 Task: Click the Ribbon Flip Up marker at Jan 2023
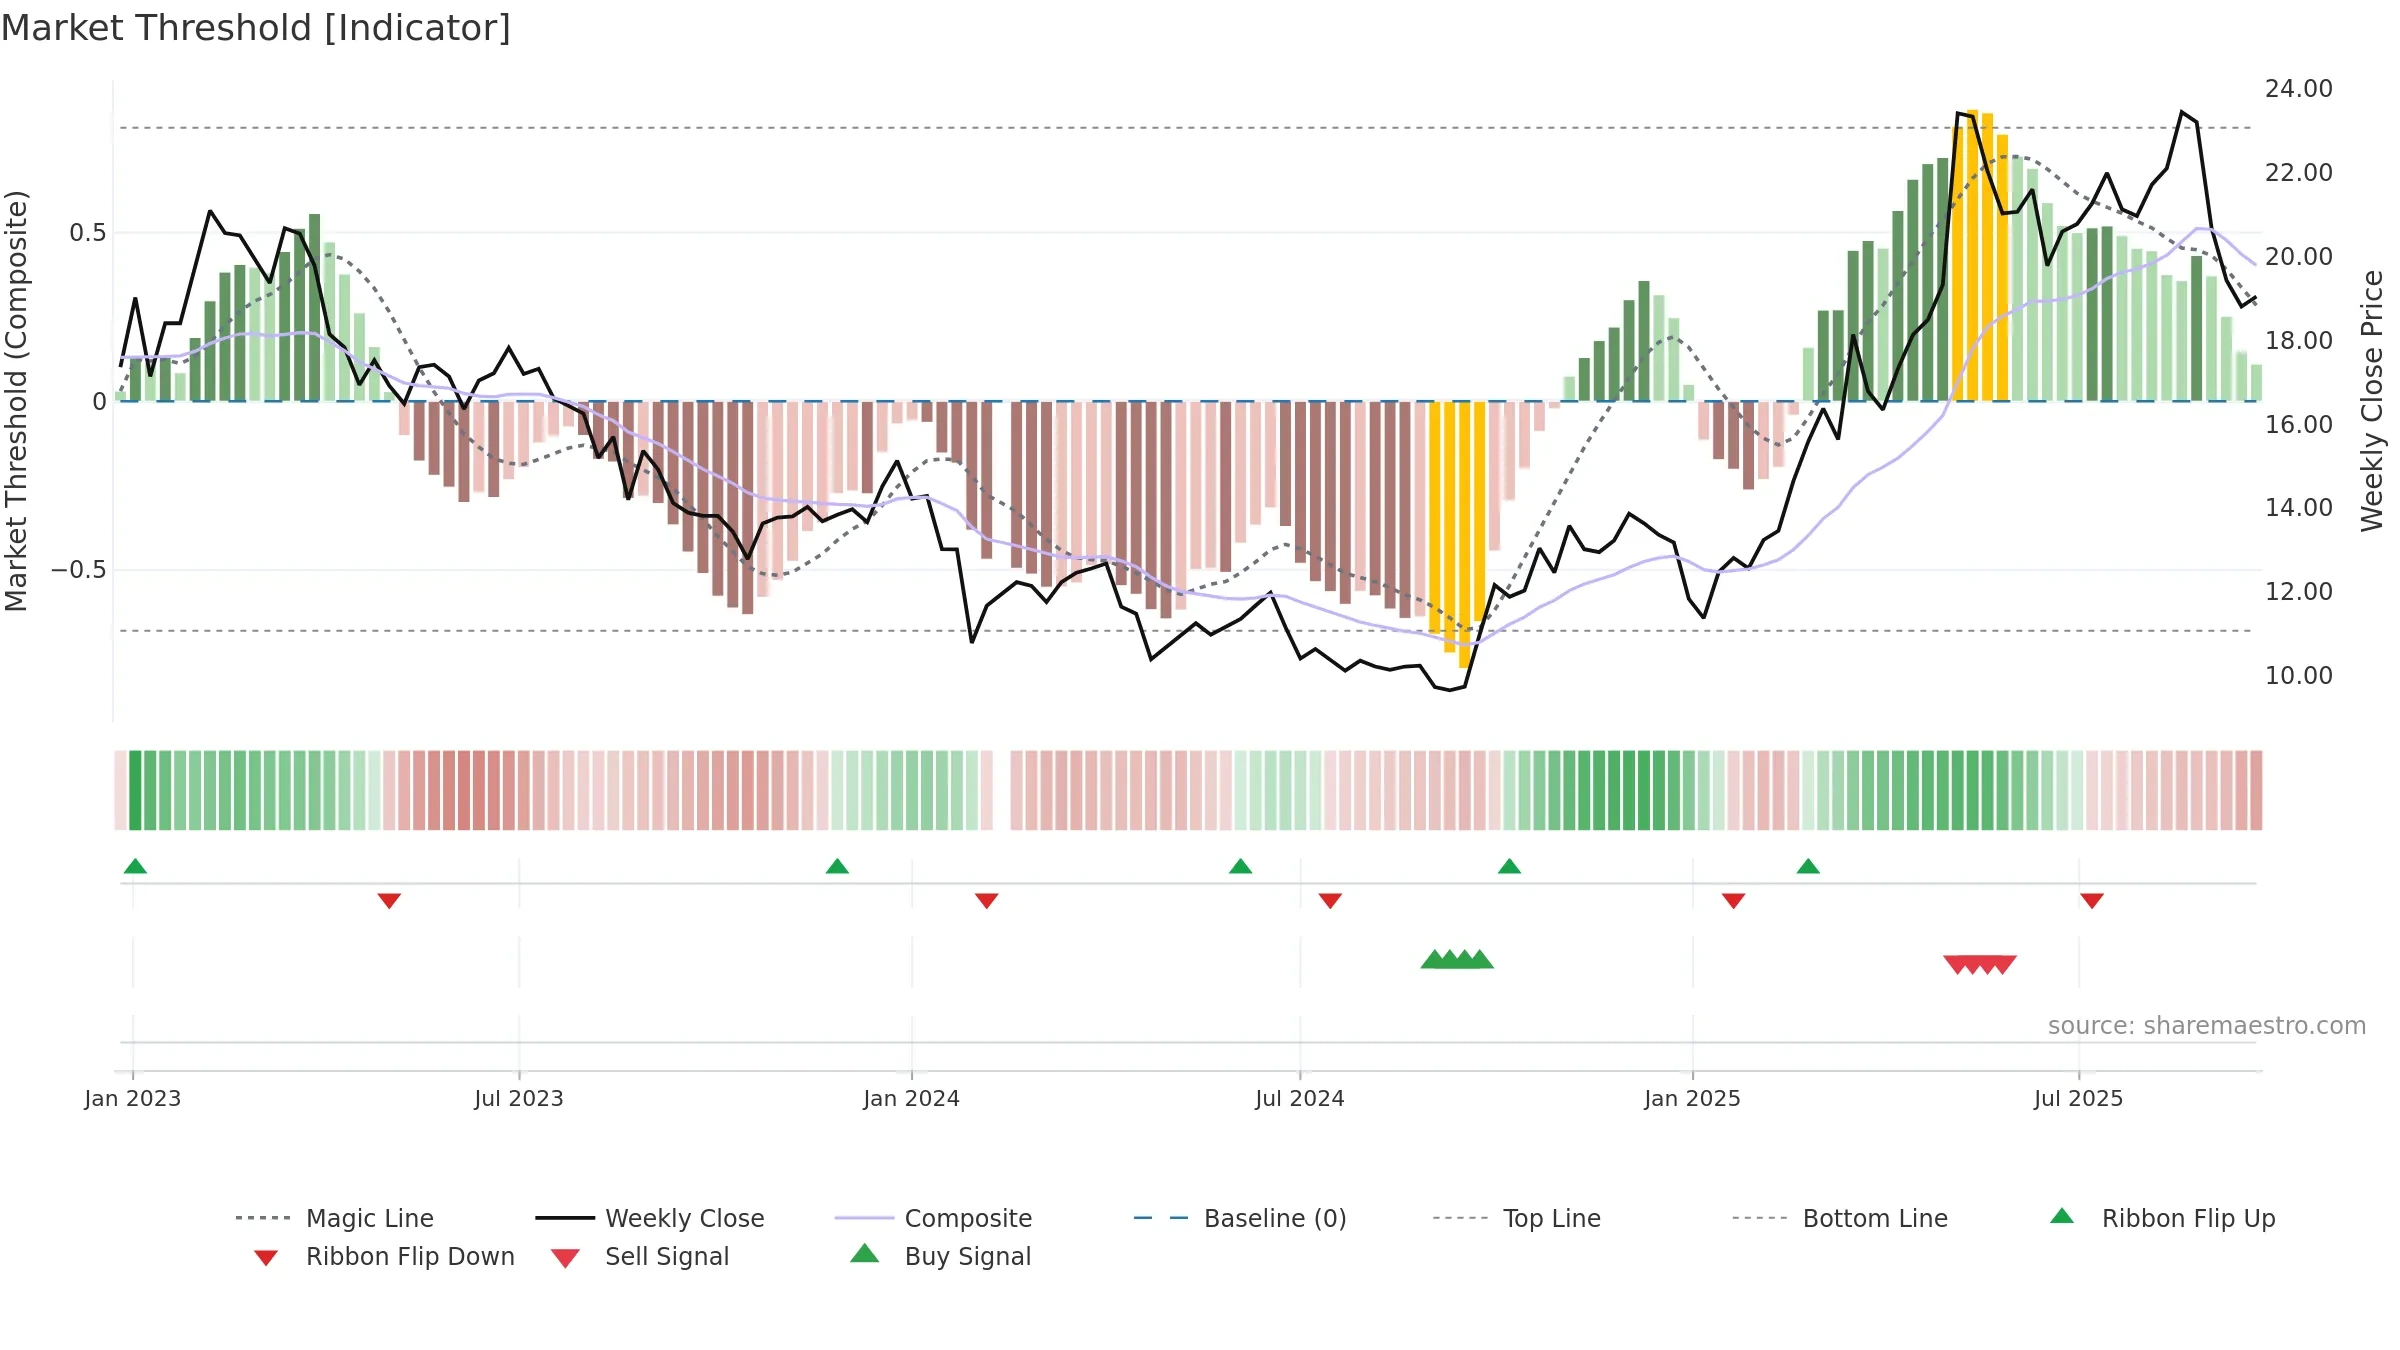(135, 866)
